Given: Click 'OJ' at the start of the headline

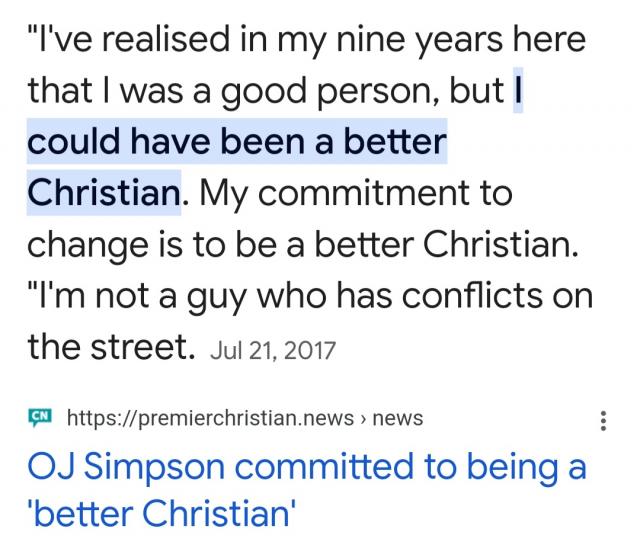Looking at the screenshot, I should point(52,467).
